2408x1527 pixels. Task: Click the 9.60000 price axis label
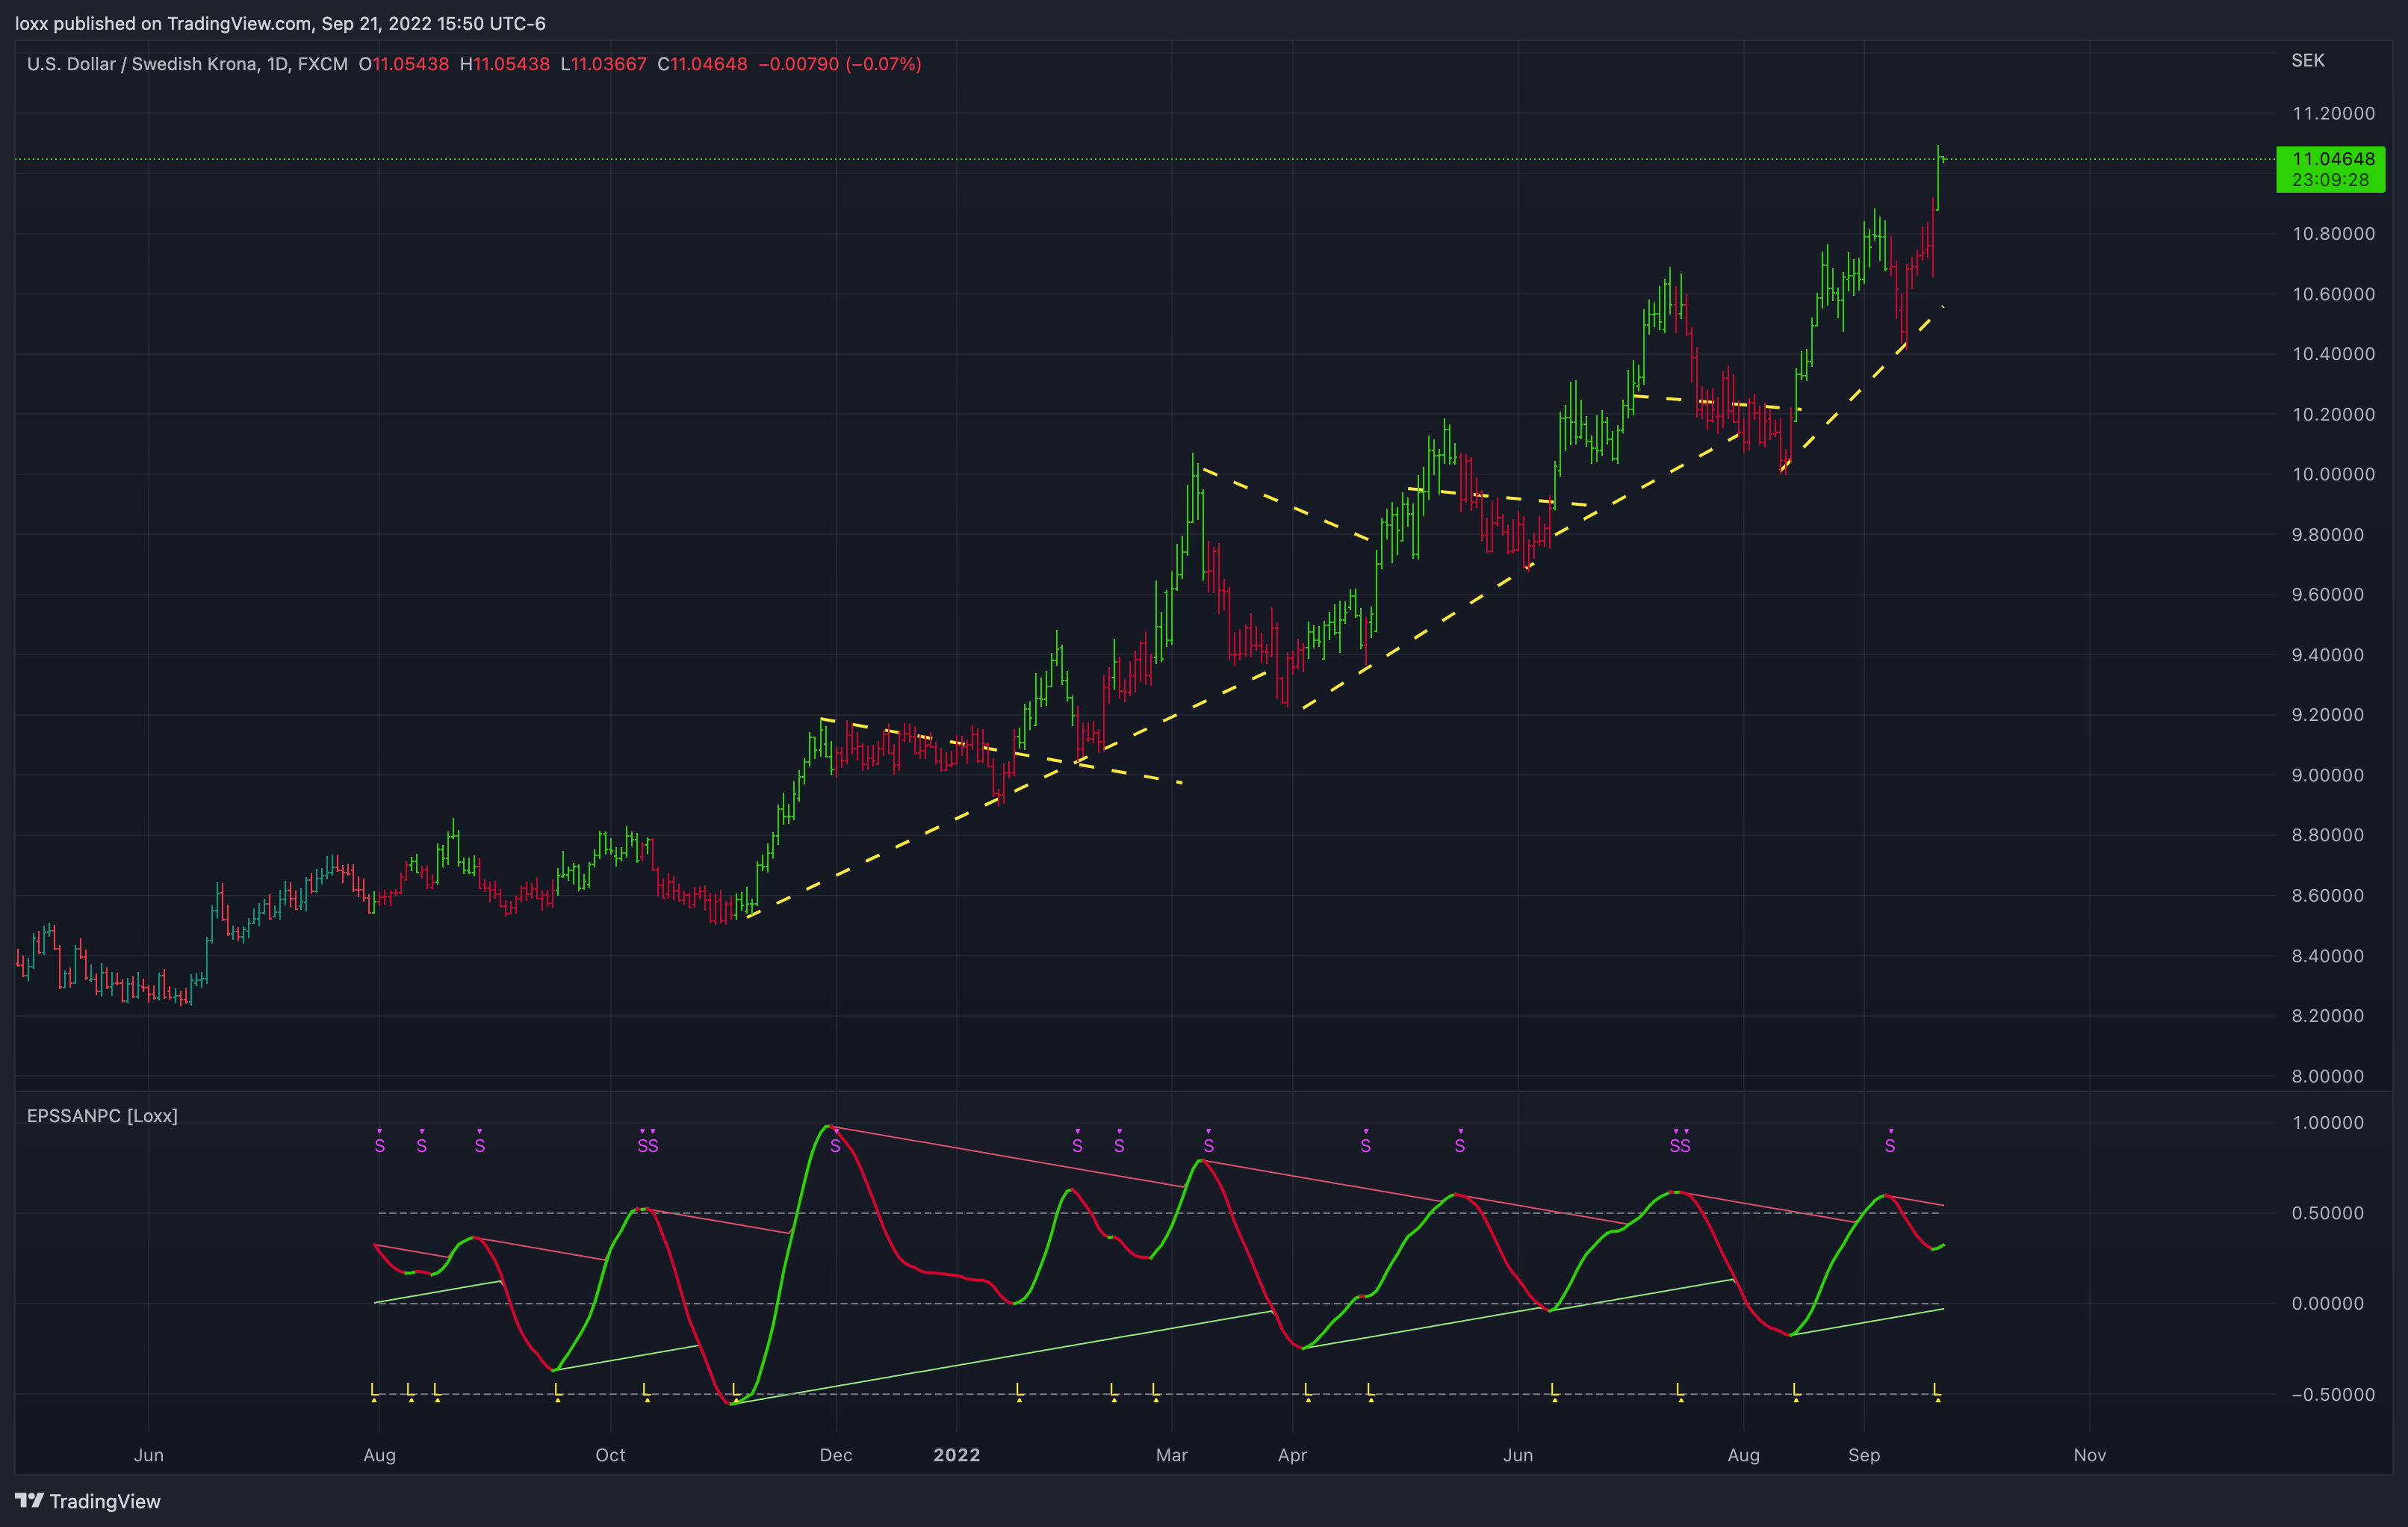2328,595
